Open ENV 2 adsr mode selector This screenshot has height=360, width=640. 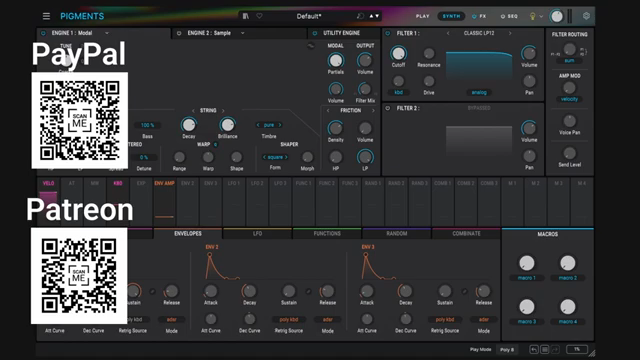tap(328, 320)
